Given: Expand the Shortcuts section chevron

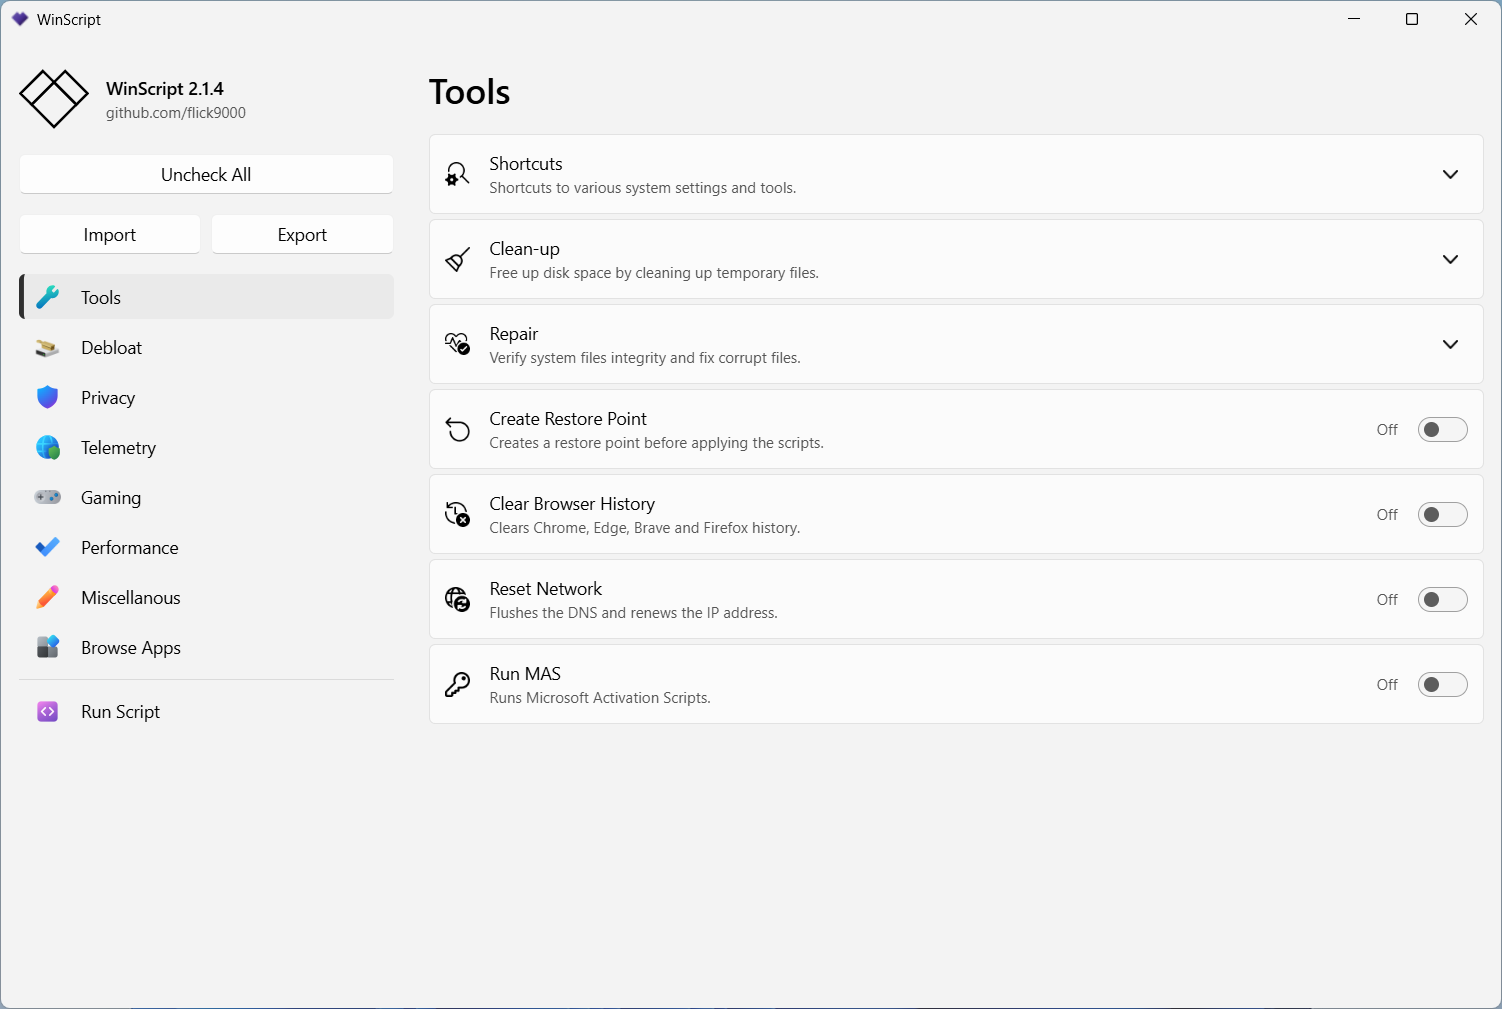Looking at the screenshot, I should tap(1450, 174).
